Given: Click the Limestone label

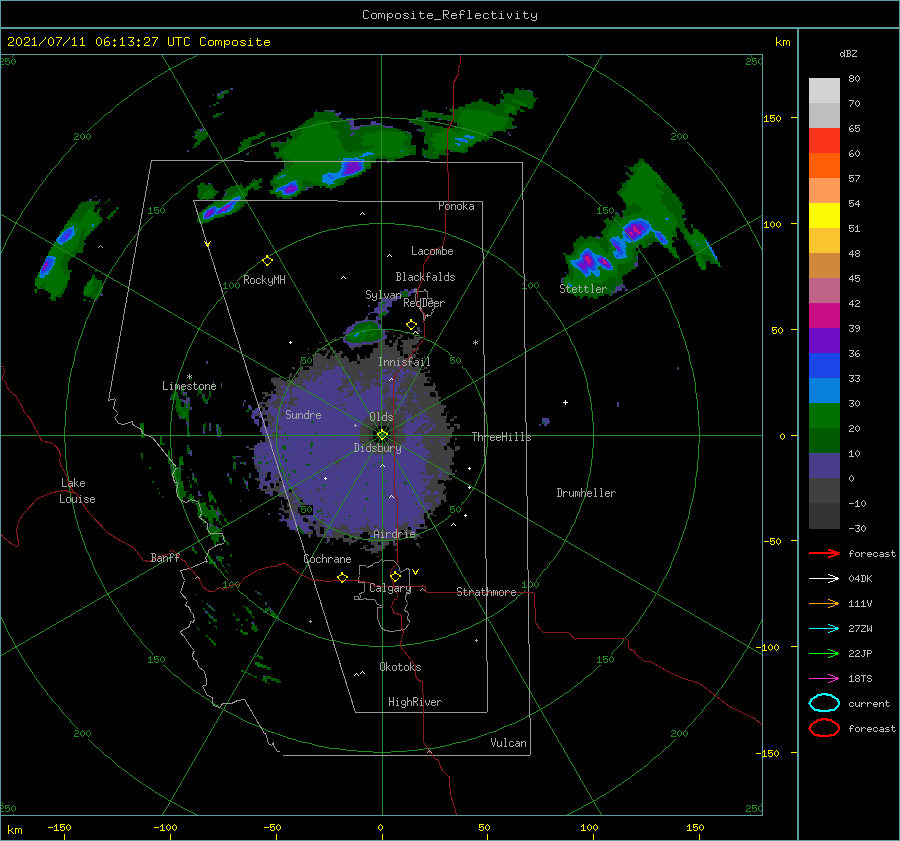Looking at the screenshot, I should (189, 386).
